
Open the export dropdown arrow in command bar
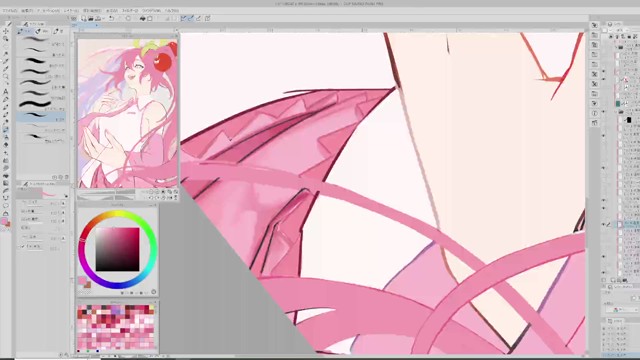pyautogui.click(x=103, y=19)
